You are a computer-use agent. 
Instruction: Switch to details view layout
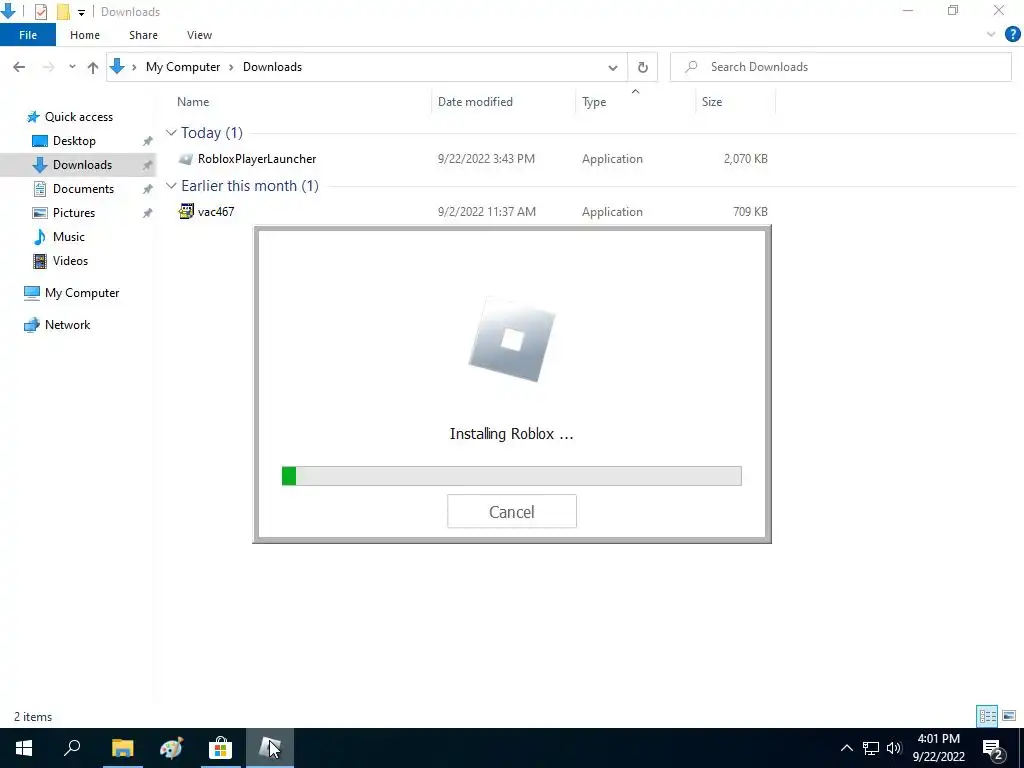coord(987,716)
